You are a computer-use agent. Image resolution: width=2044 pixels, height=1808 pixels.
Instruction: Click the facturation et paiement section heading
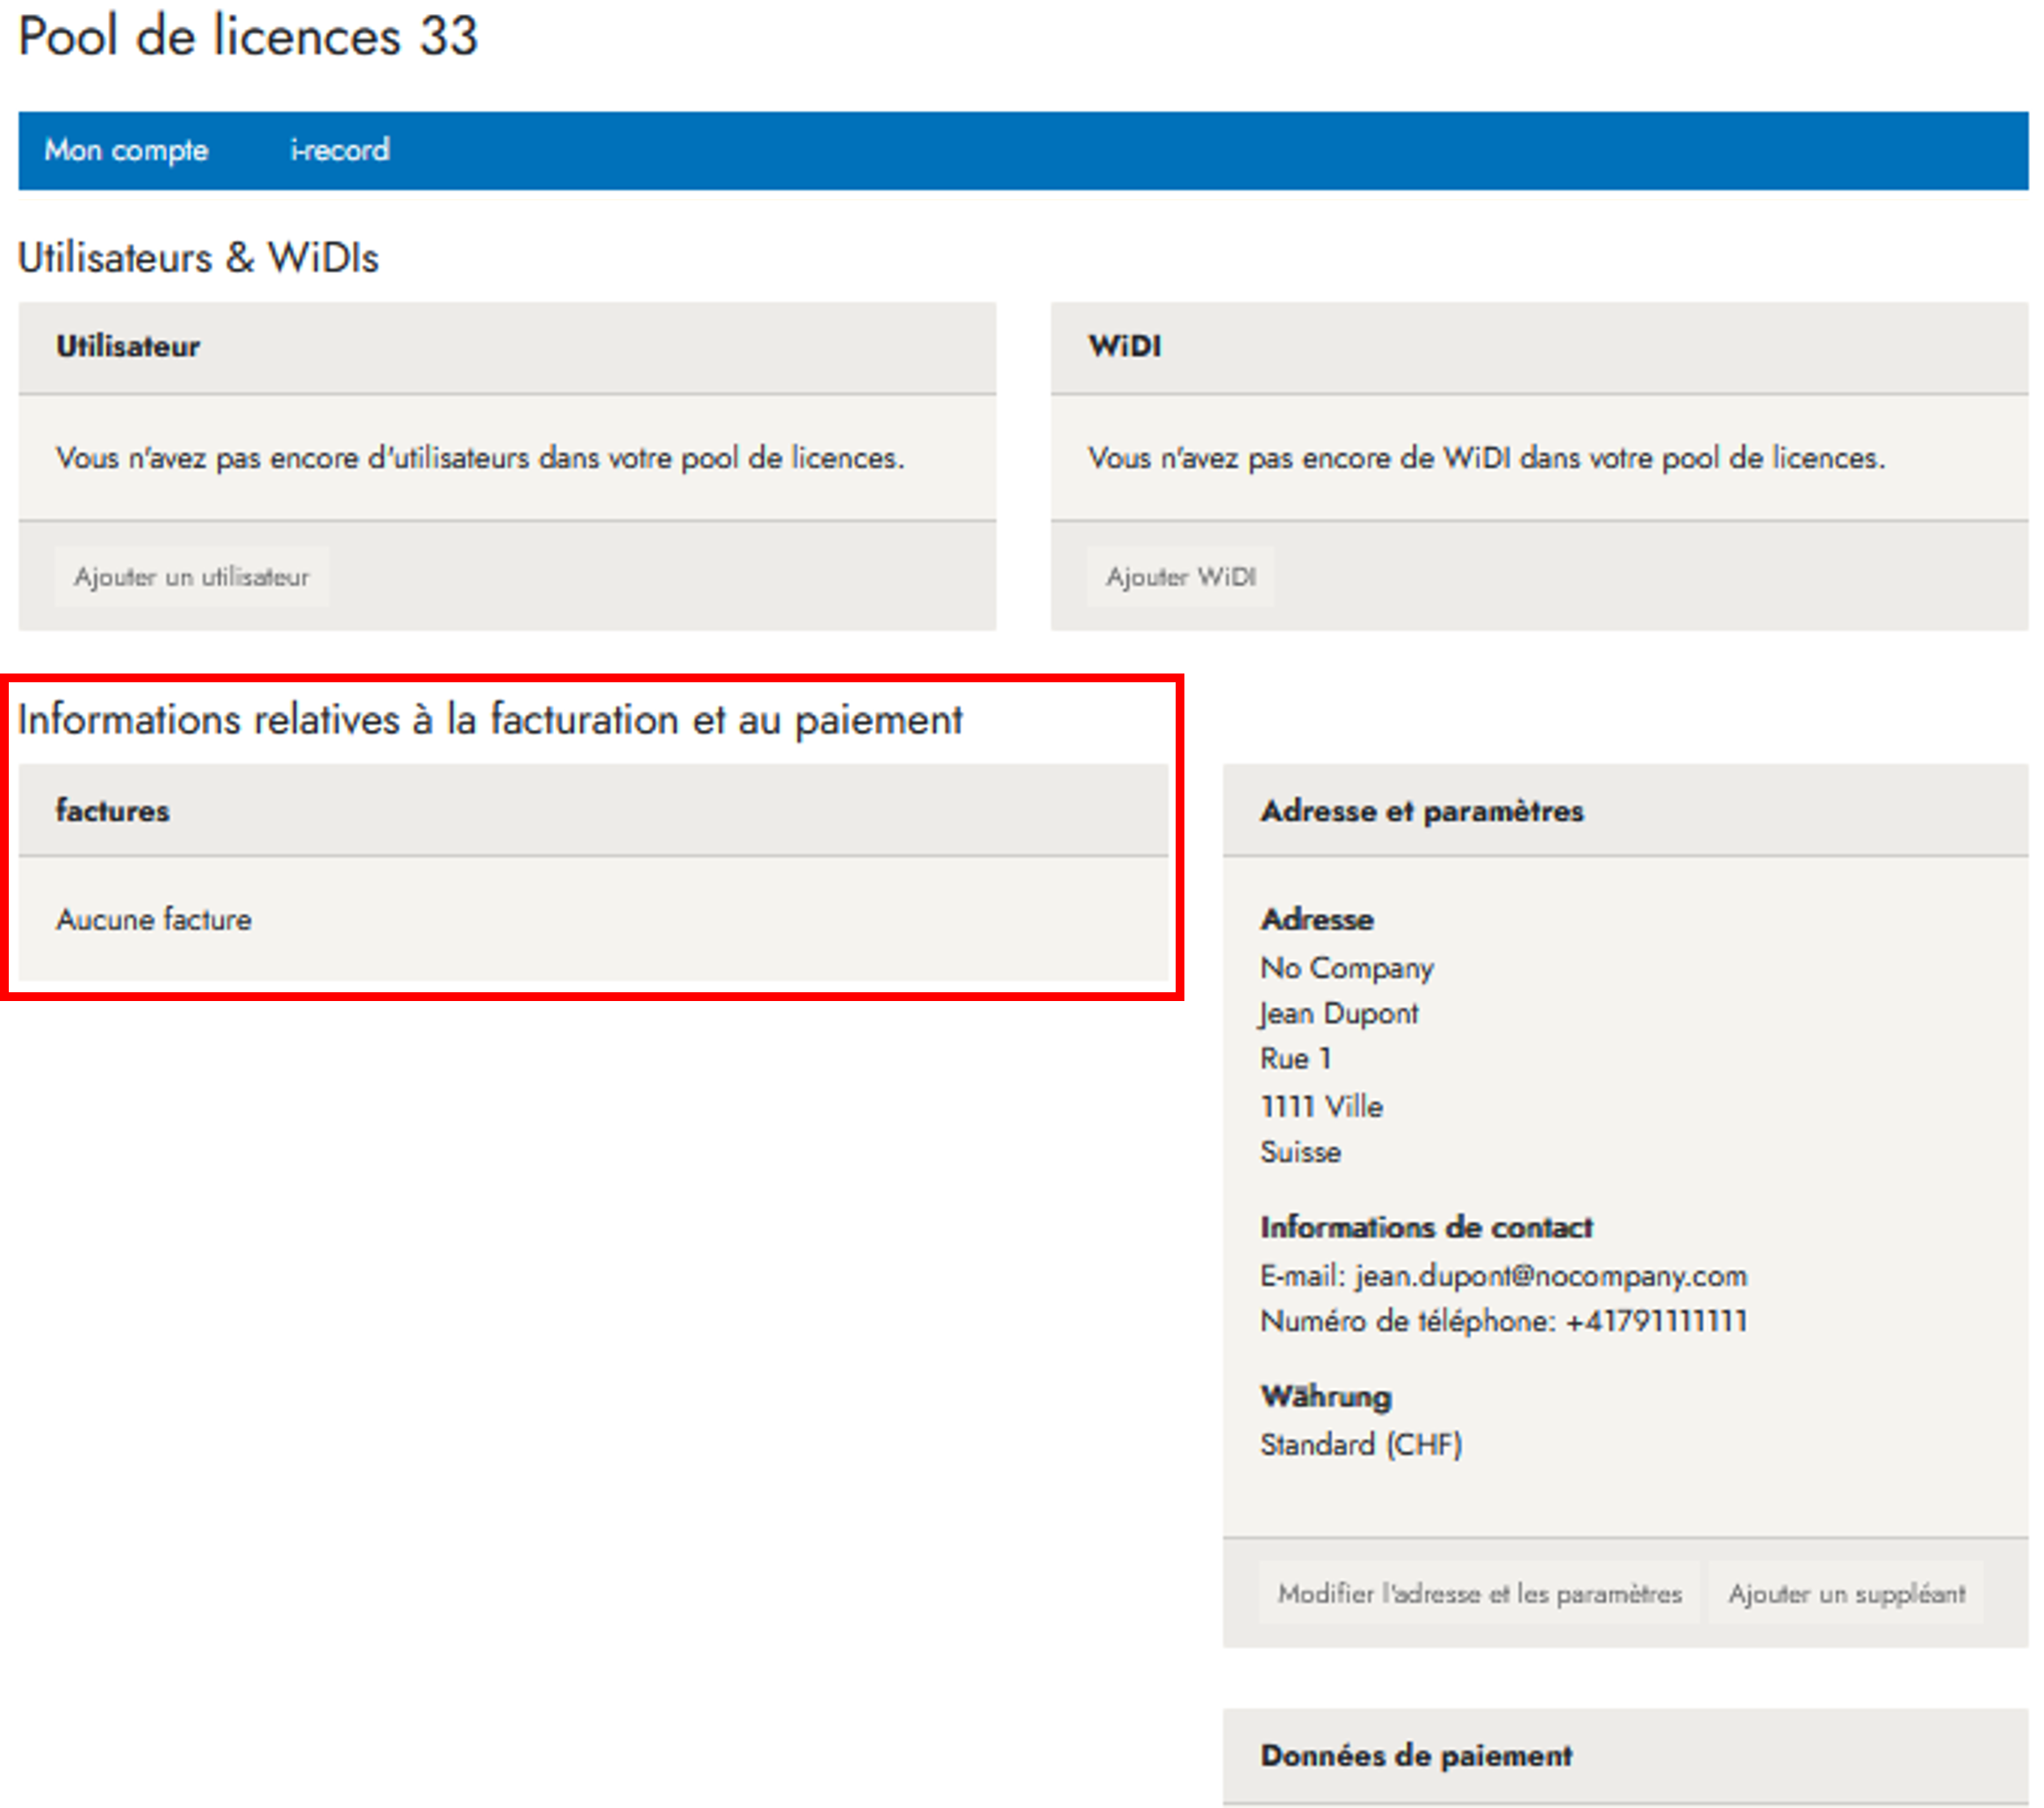click(490, 720)
